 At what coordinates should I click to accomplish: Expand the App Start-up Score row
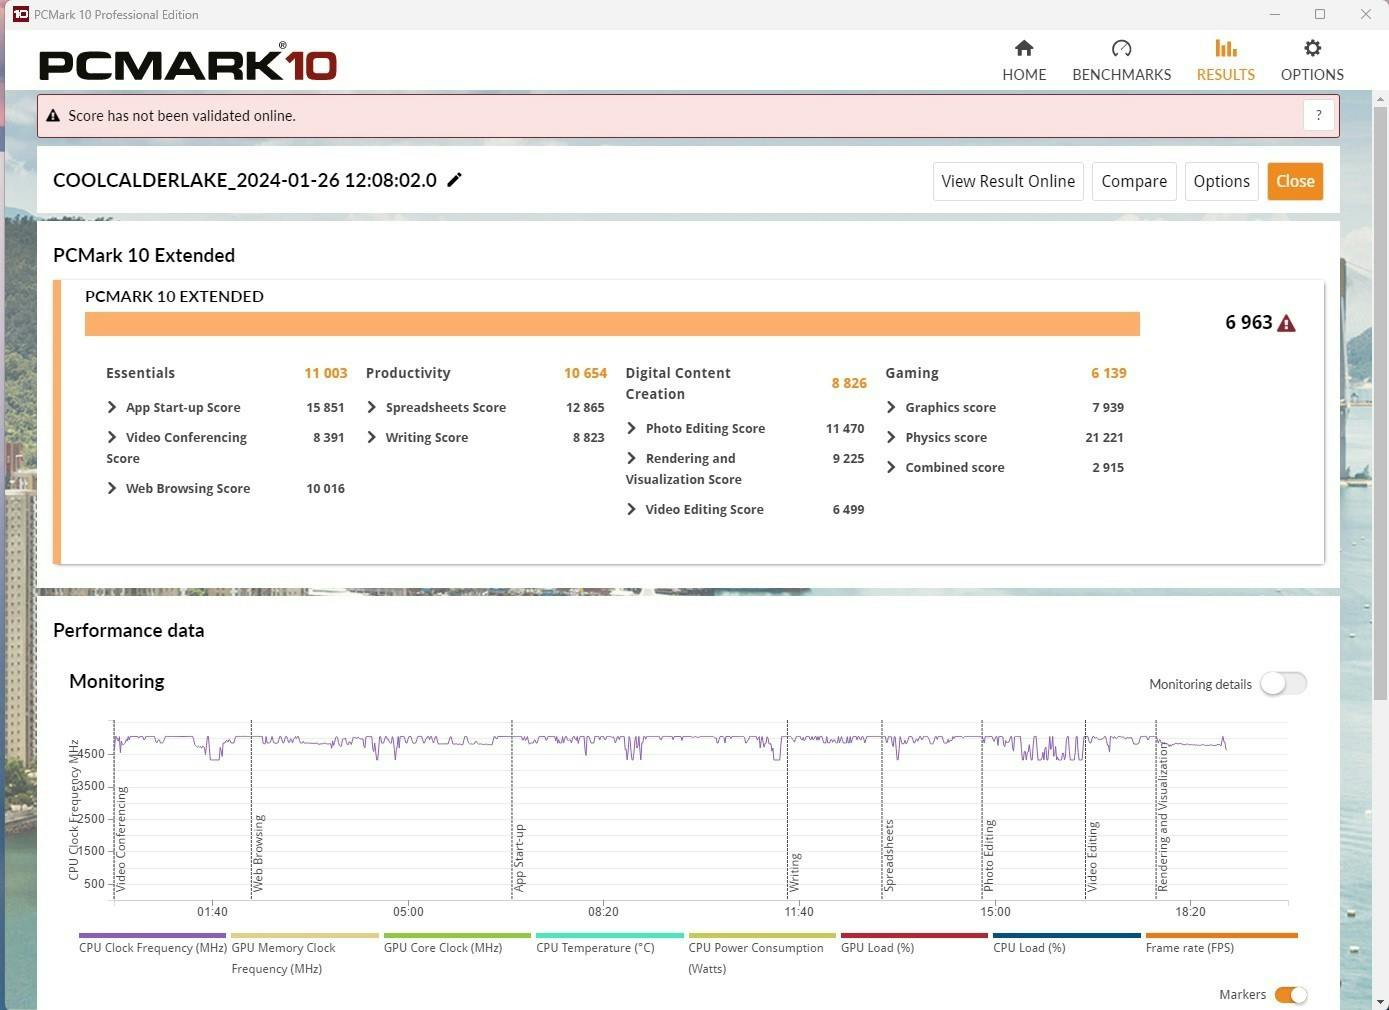(112, 407)
